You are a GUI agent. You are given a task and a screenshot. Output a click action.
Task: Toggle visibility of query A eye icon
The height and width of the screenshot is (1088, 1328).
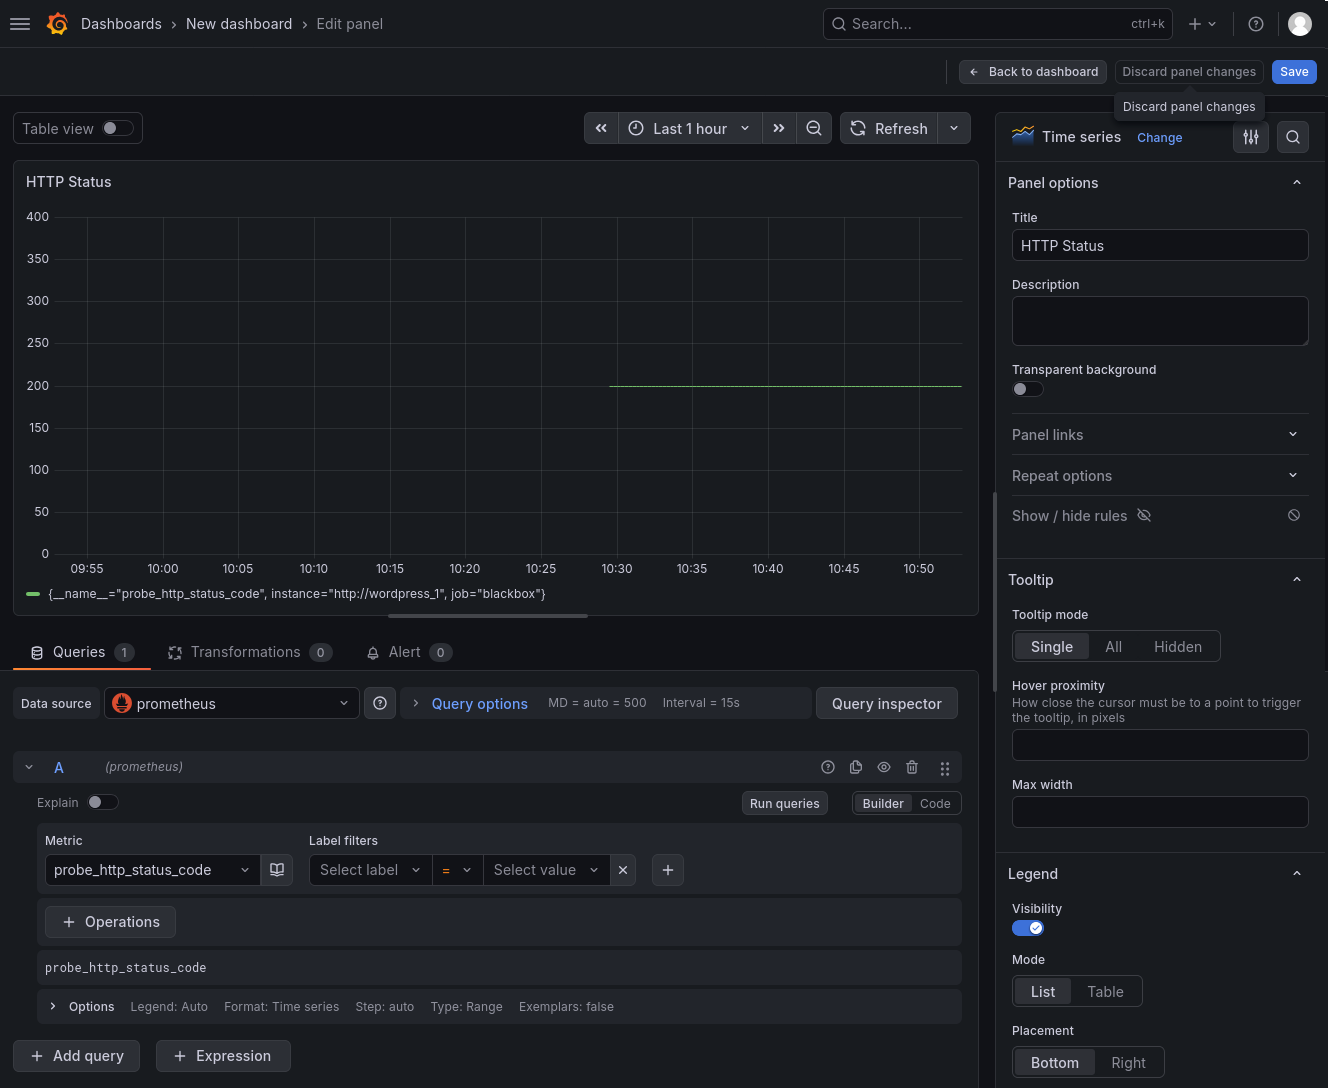(884, 767)
